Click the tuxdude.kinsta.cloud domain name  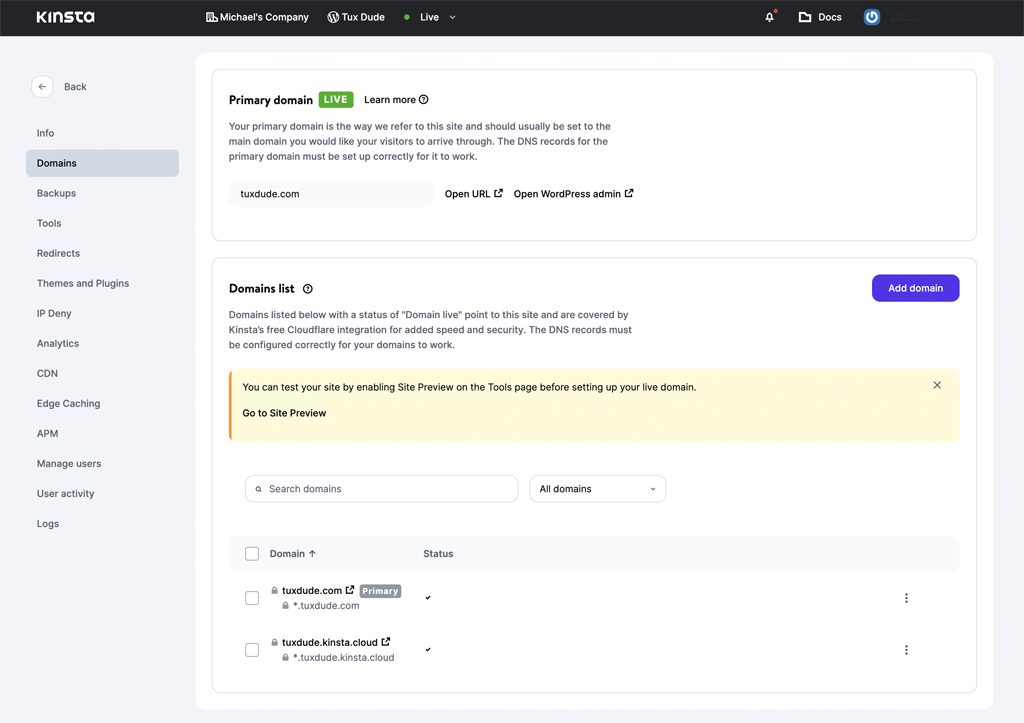[x=330, y=643]
